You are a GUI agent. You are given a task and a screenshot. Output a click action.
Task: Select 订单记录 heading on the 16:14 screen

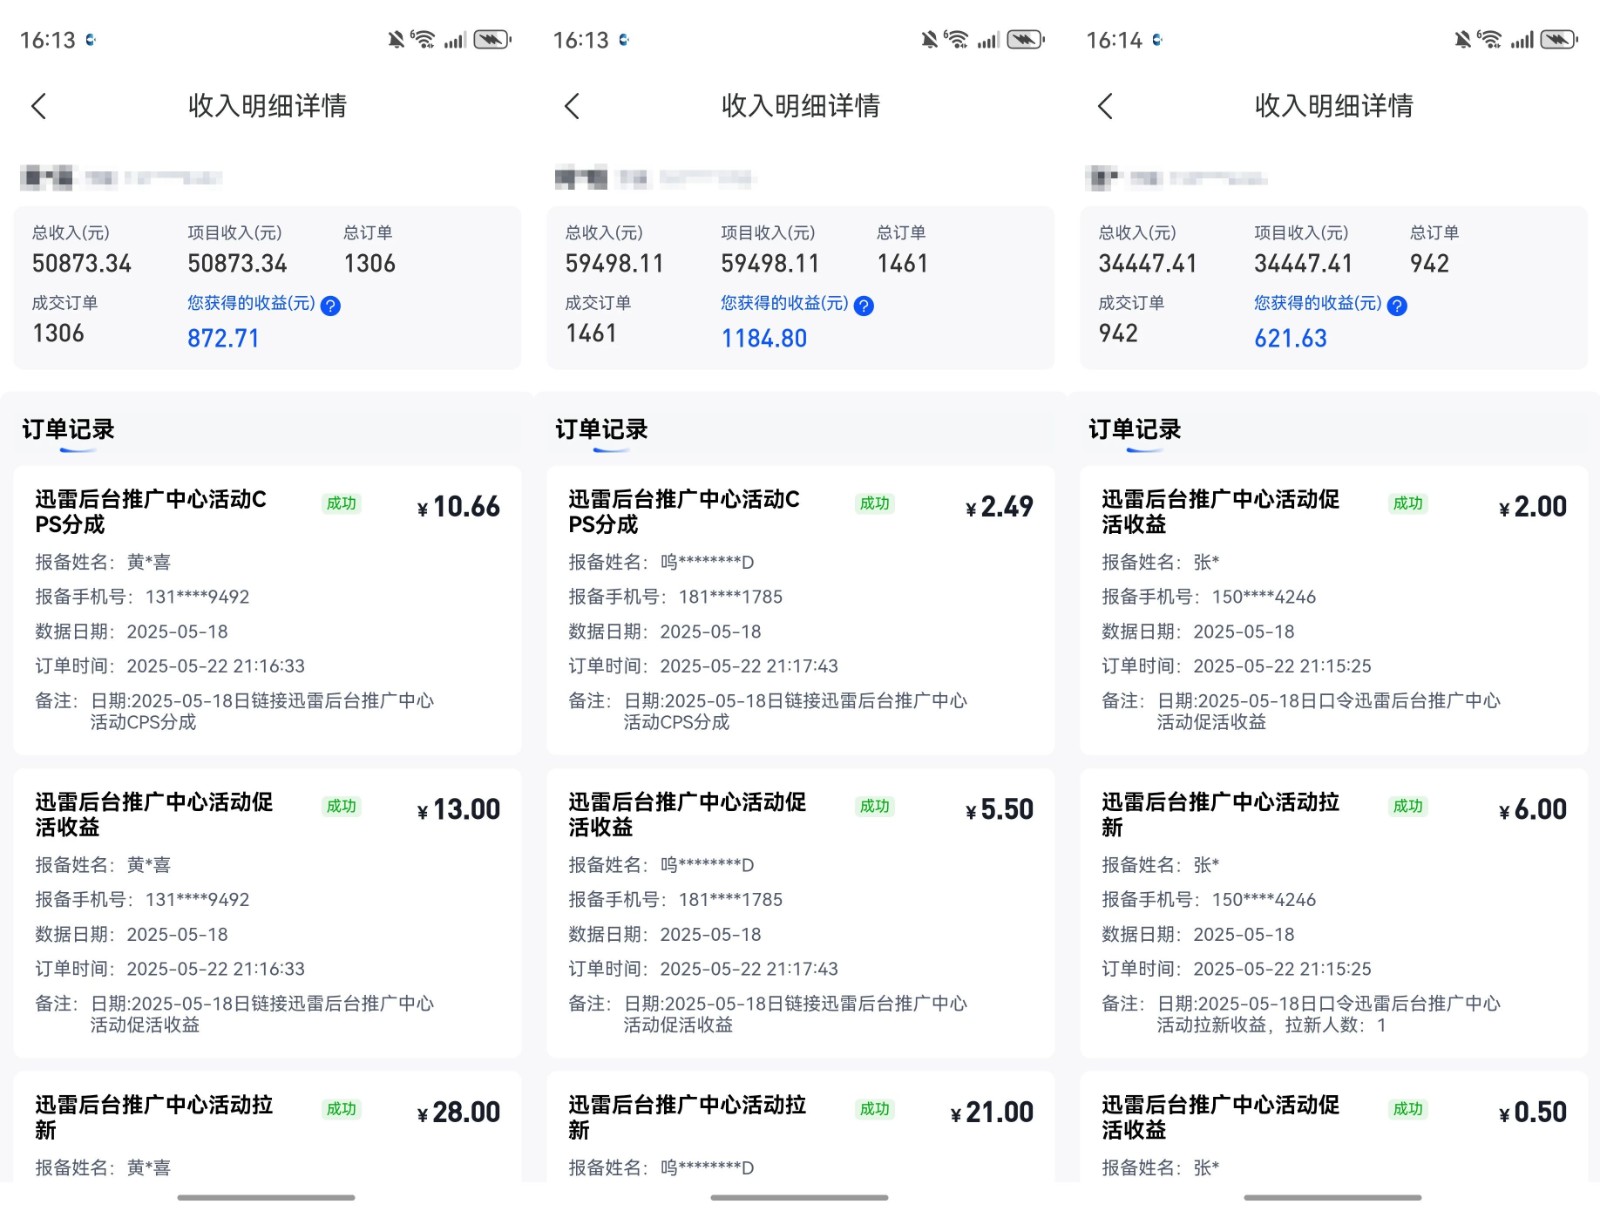tap(1134, 430)
